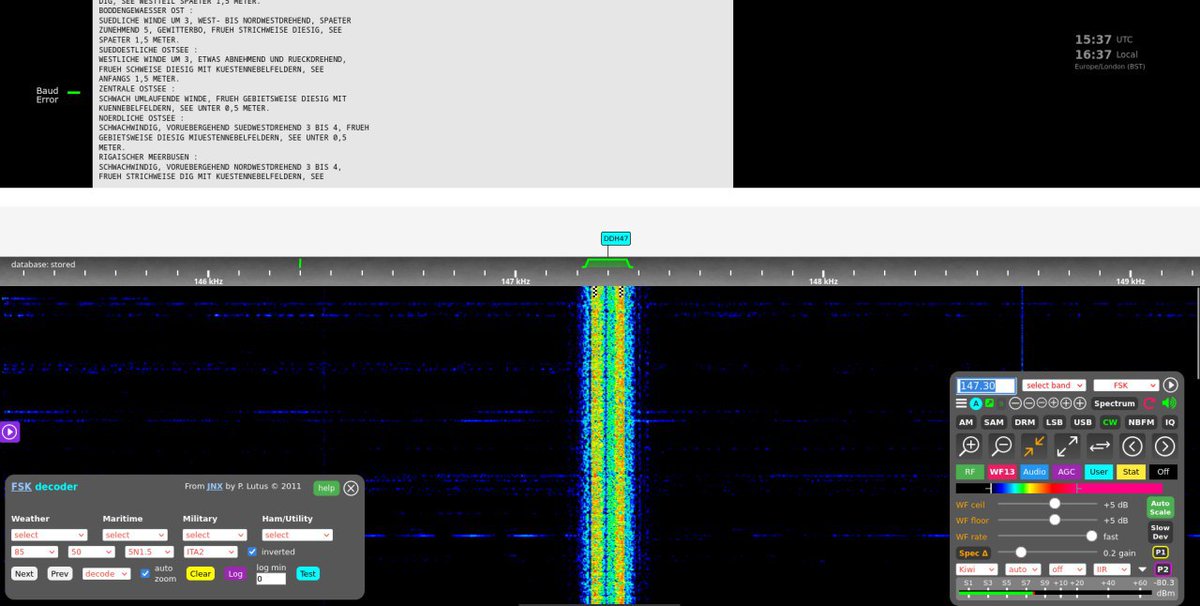This screenshot has width=1200, height=606.
Task: Click the orange inward arrows max-zoom icon
Action: [1034, 446]
